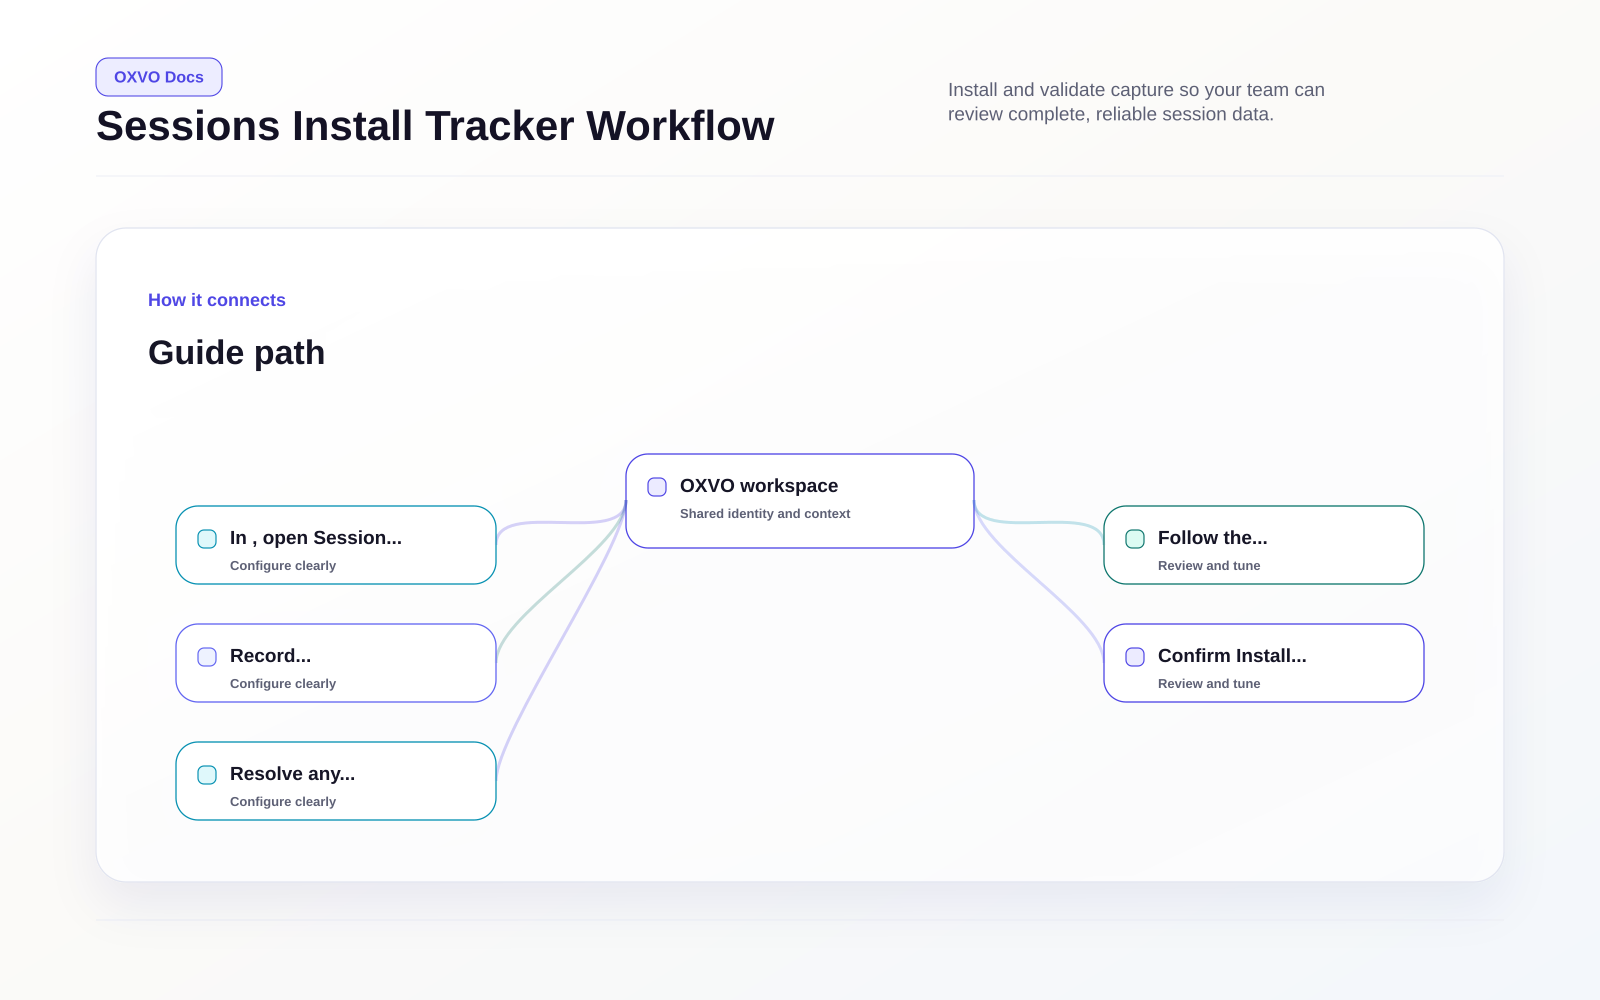This screenshot has width=1600, height=1000.
Task: Click the purple icon in Record... node
Action: [207, 657]
